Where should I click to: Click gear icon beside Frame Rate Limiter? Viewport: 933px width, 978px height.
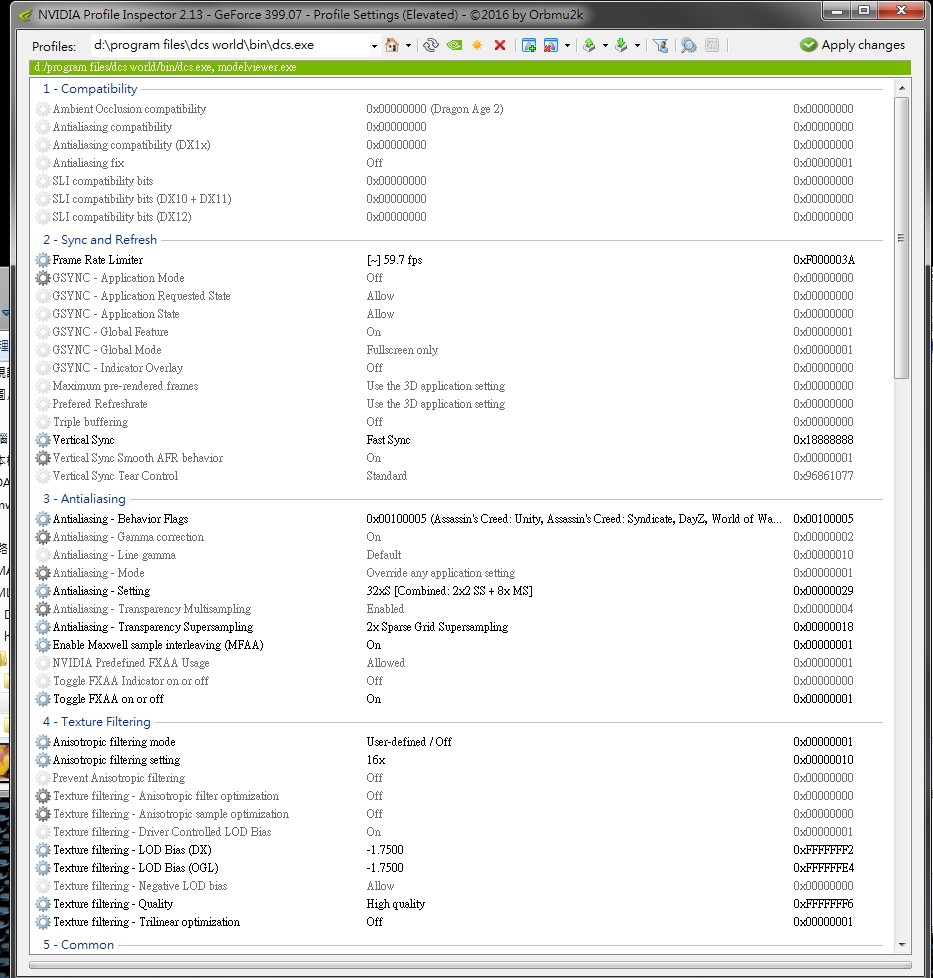(42, 259)
